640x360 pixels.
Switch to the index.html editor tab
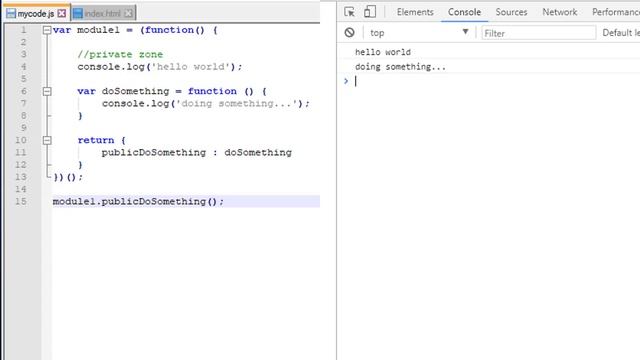104,13
